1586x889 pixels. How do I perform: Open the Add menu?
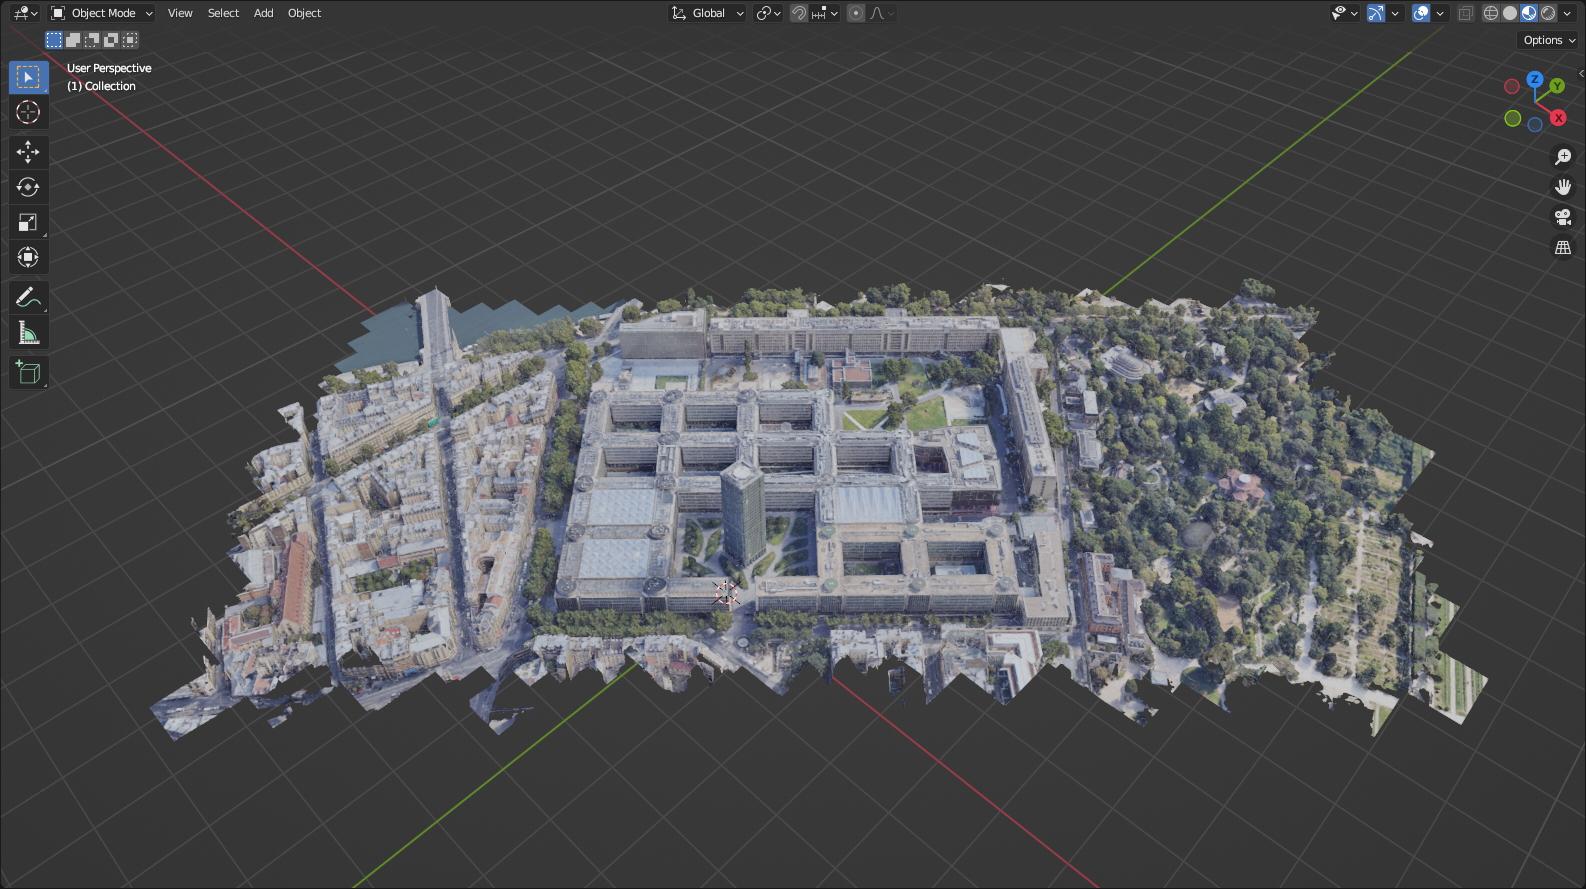(263, 13)
